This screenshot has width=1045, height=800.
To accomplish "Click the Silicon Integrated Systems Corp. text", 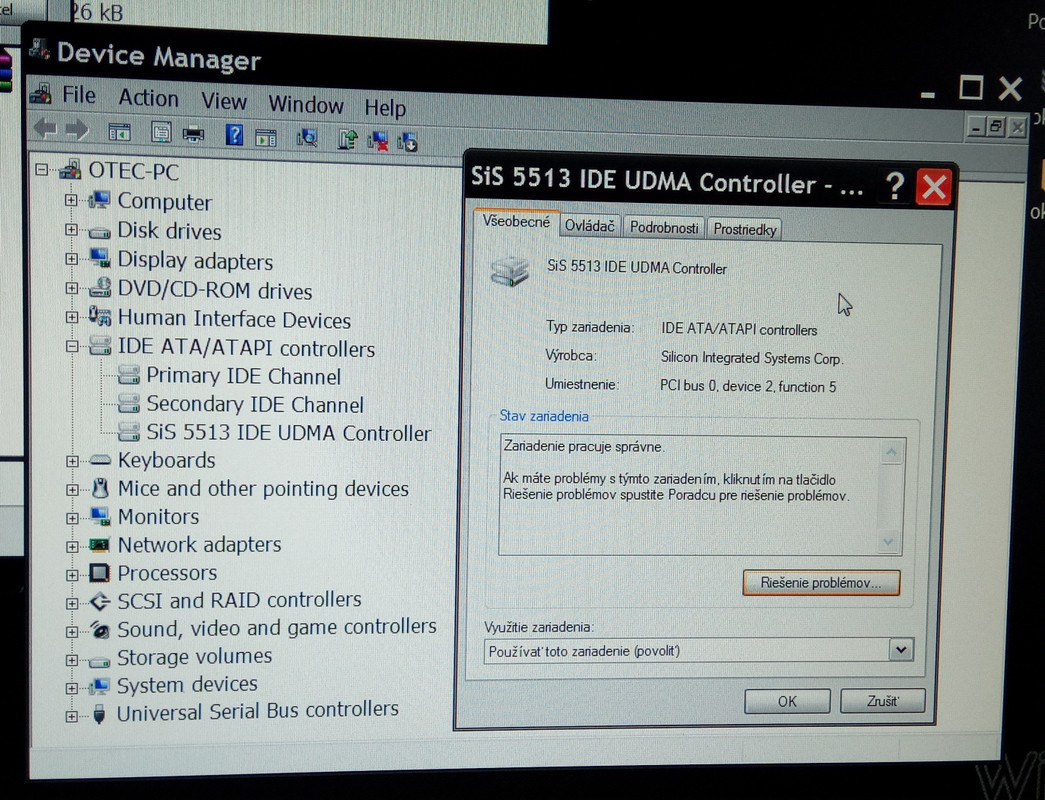I will (752, 358).
